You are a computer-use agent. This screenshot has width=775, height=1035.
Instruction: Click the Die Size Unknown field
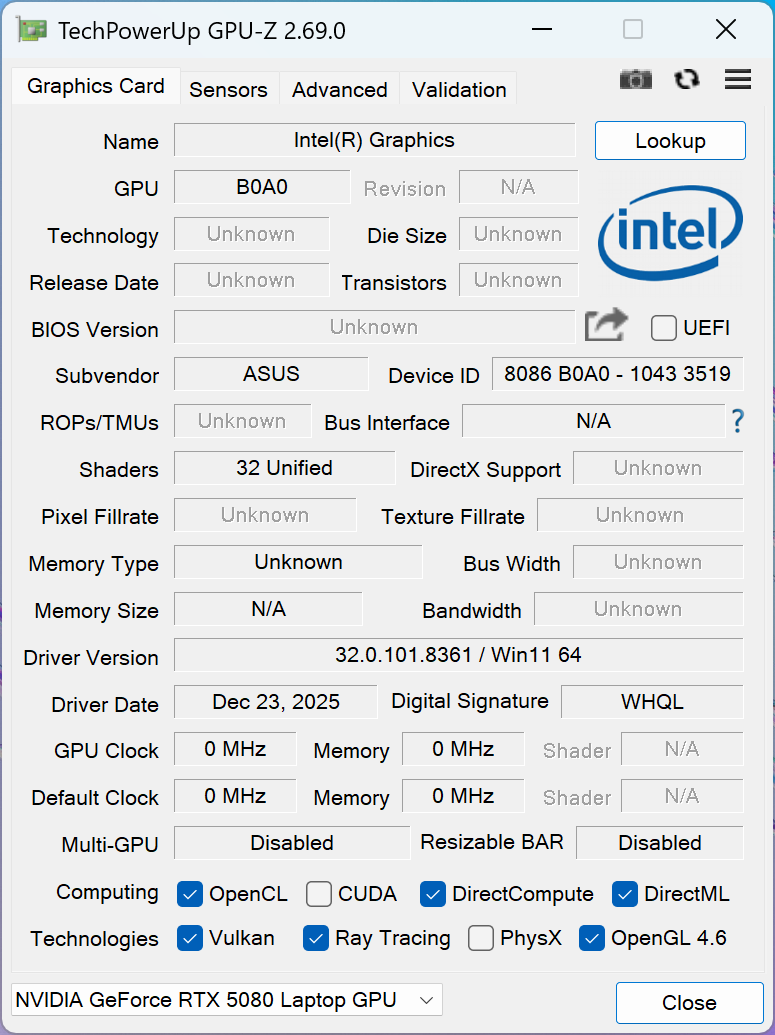(518, 234)
